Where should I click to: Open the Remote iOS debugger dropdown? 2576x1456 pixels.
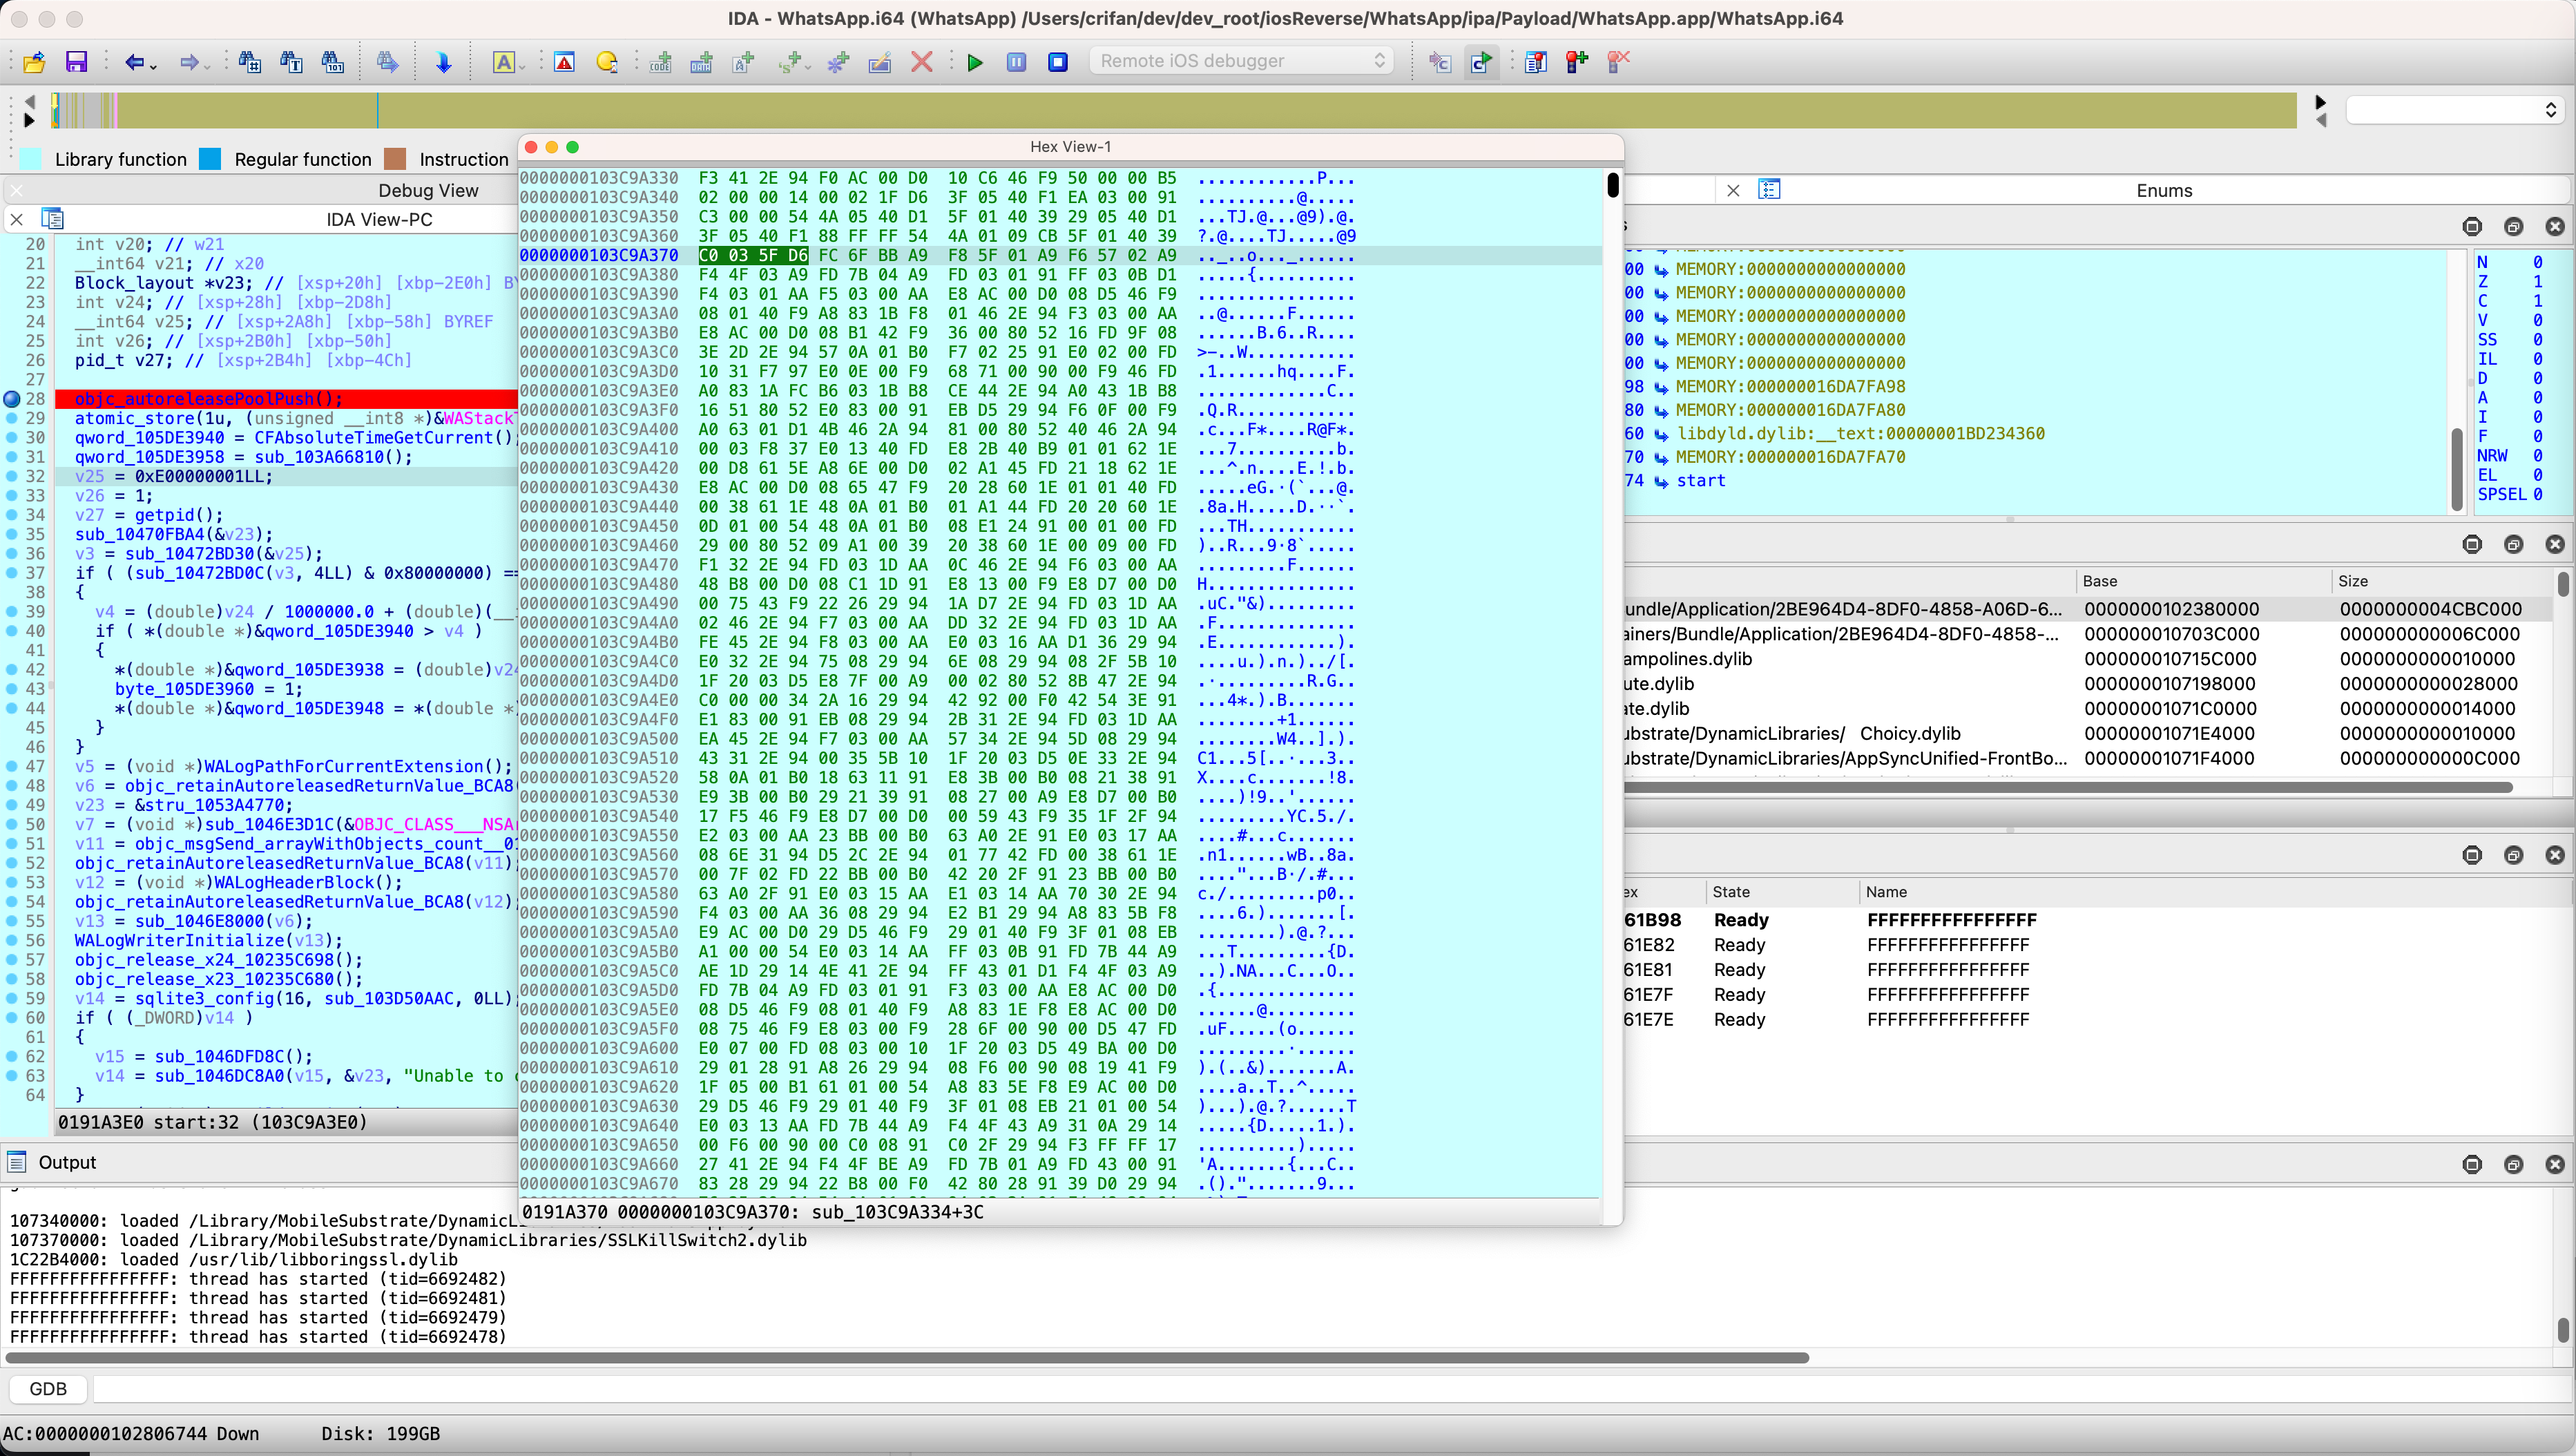point(1241,61)
